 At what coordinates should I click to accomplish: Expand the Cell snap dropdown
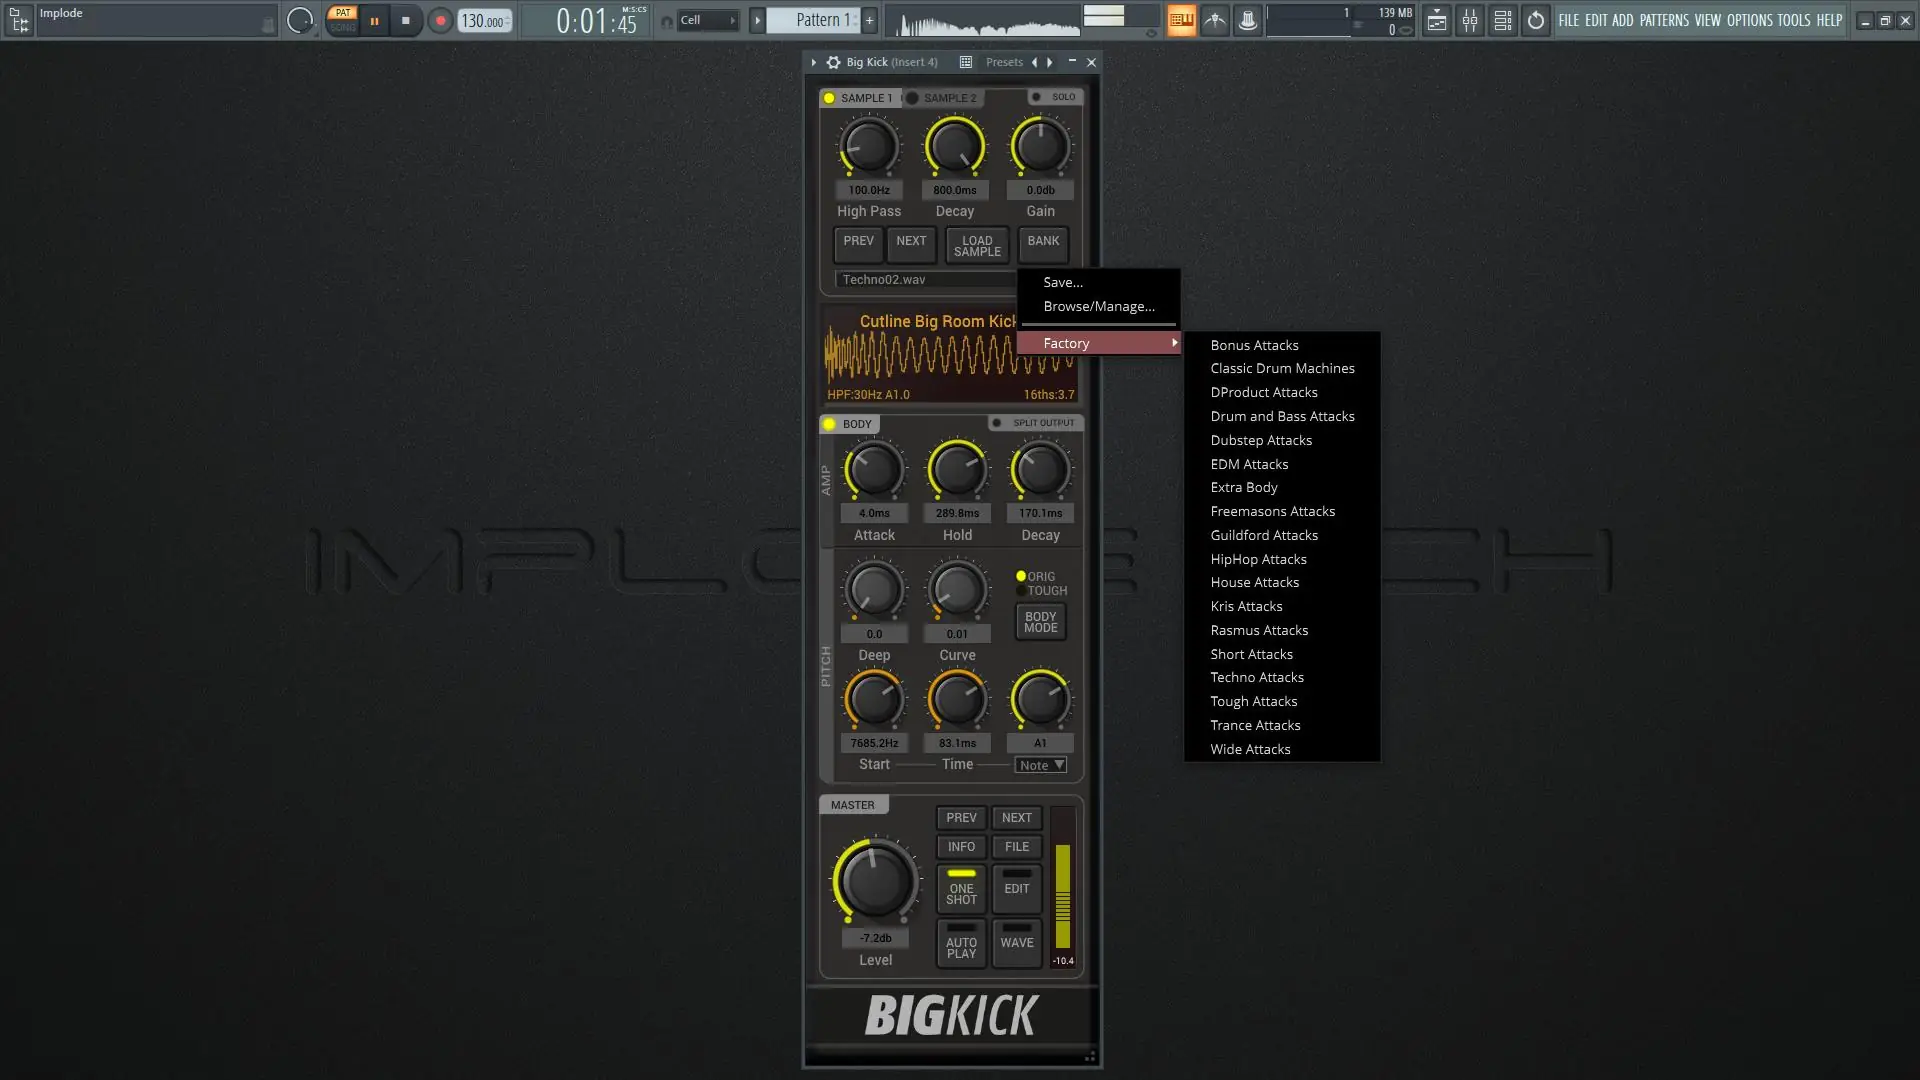pyautogui.click(x=708, y=20)
